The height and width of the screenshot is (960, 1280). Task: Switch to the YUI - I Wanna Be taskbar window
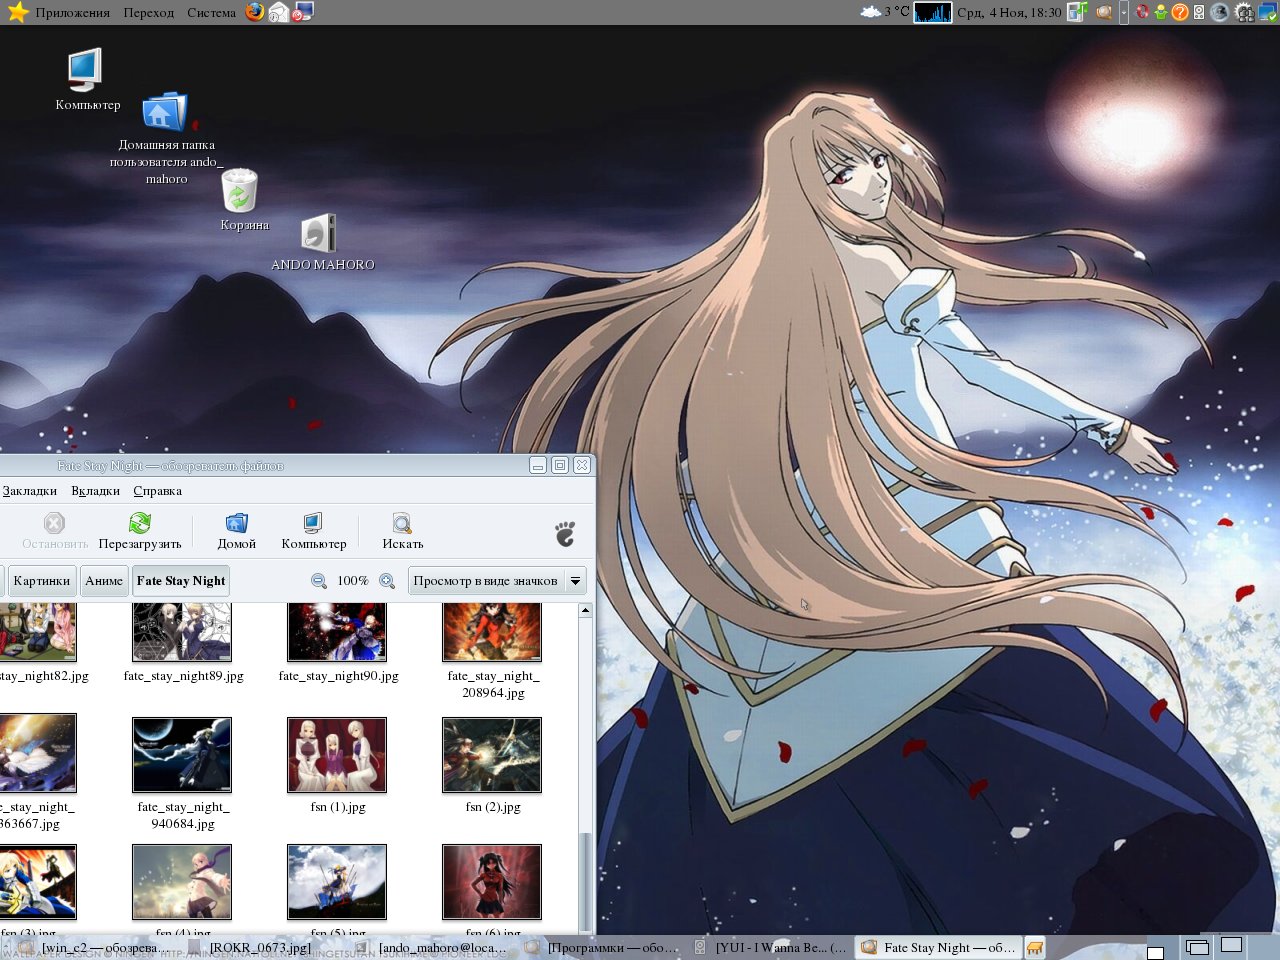[771, 947]
